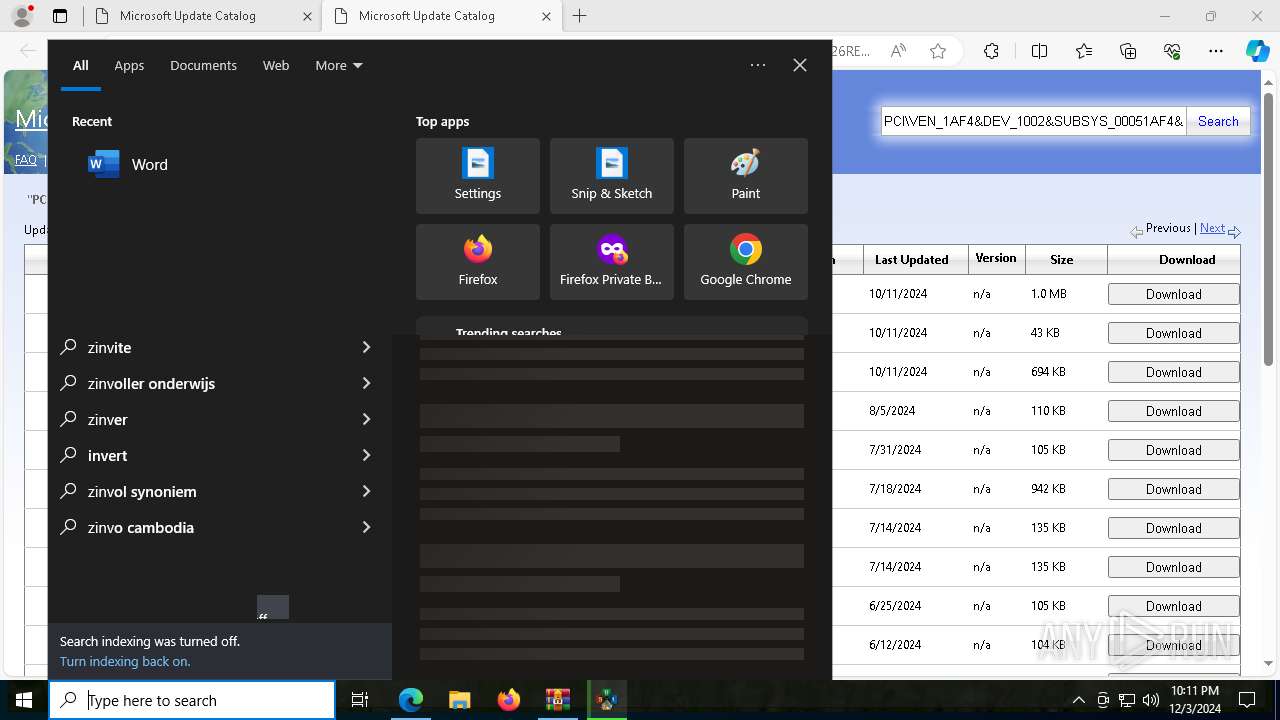Click the catalog Search button

point(1218,121)
